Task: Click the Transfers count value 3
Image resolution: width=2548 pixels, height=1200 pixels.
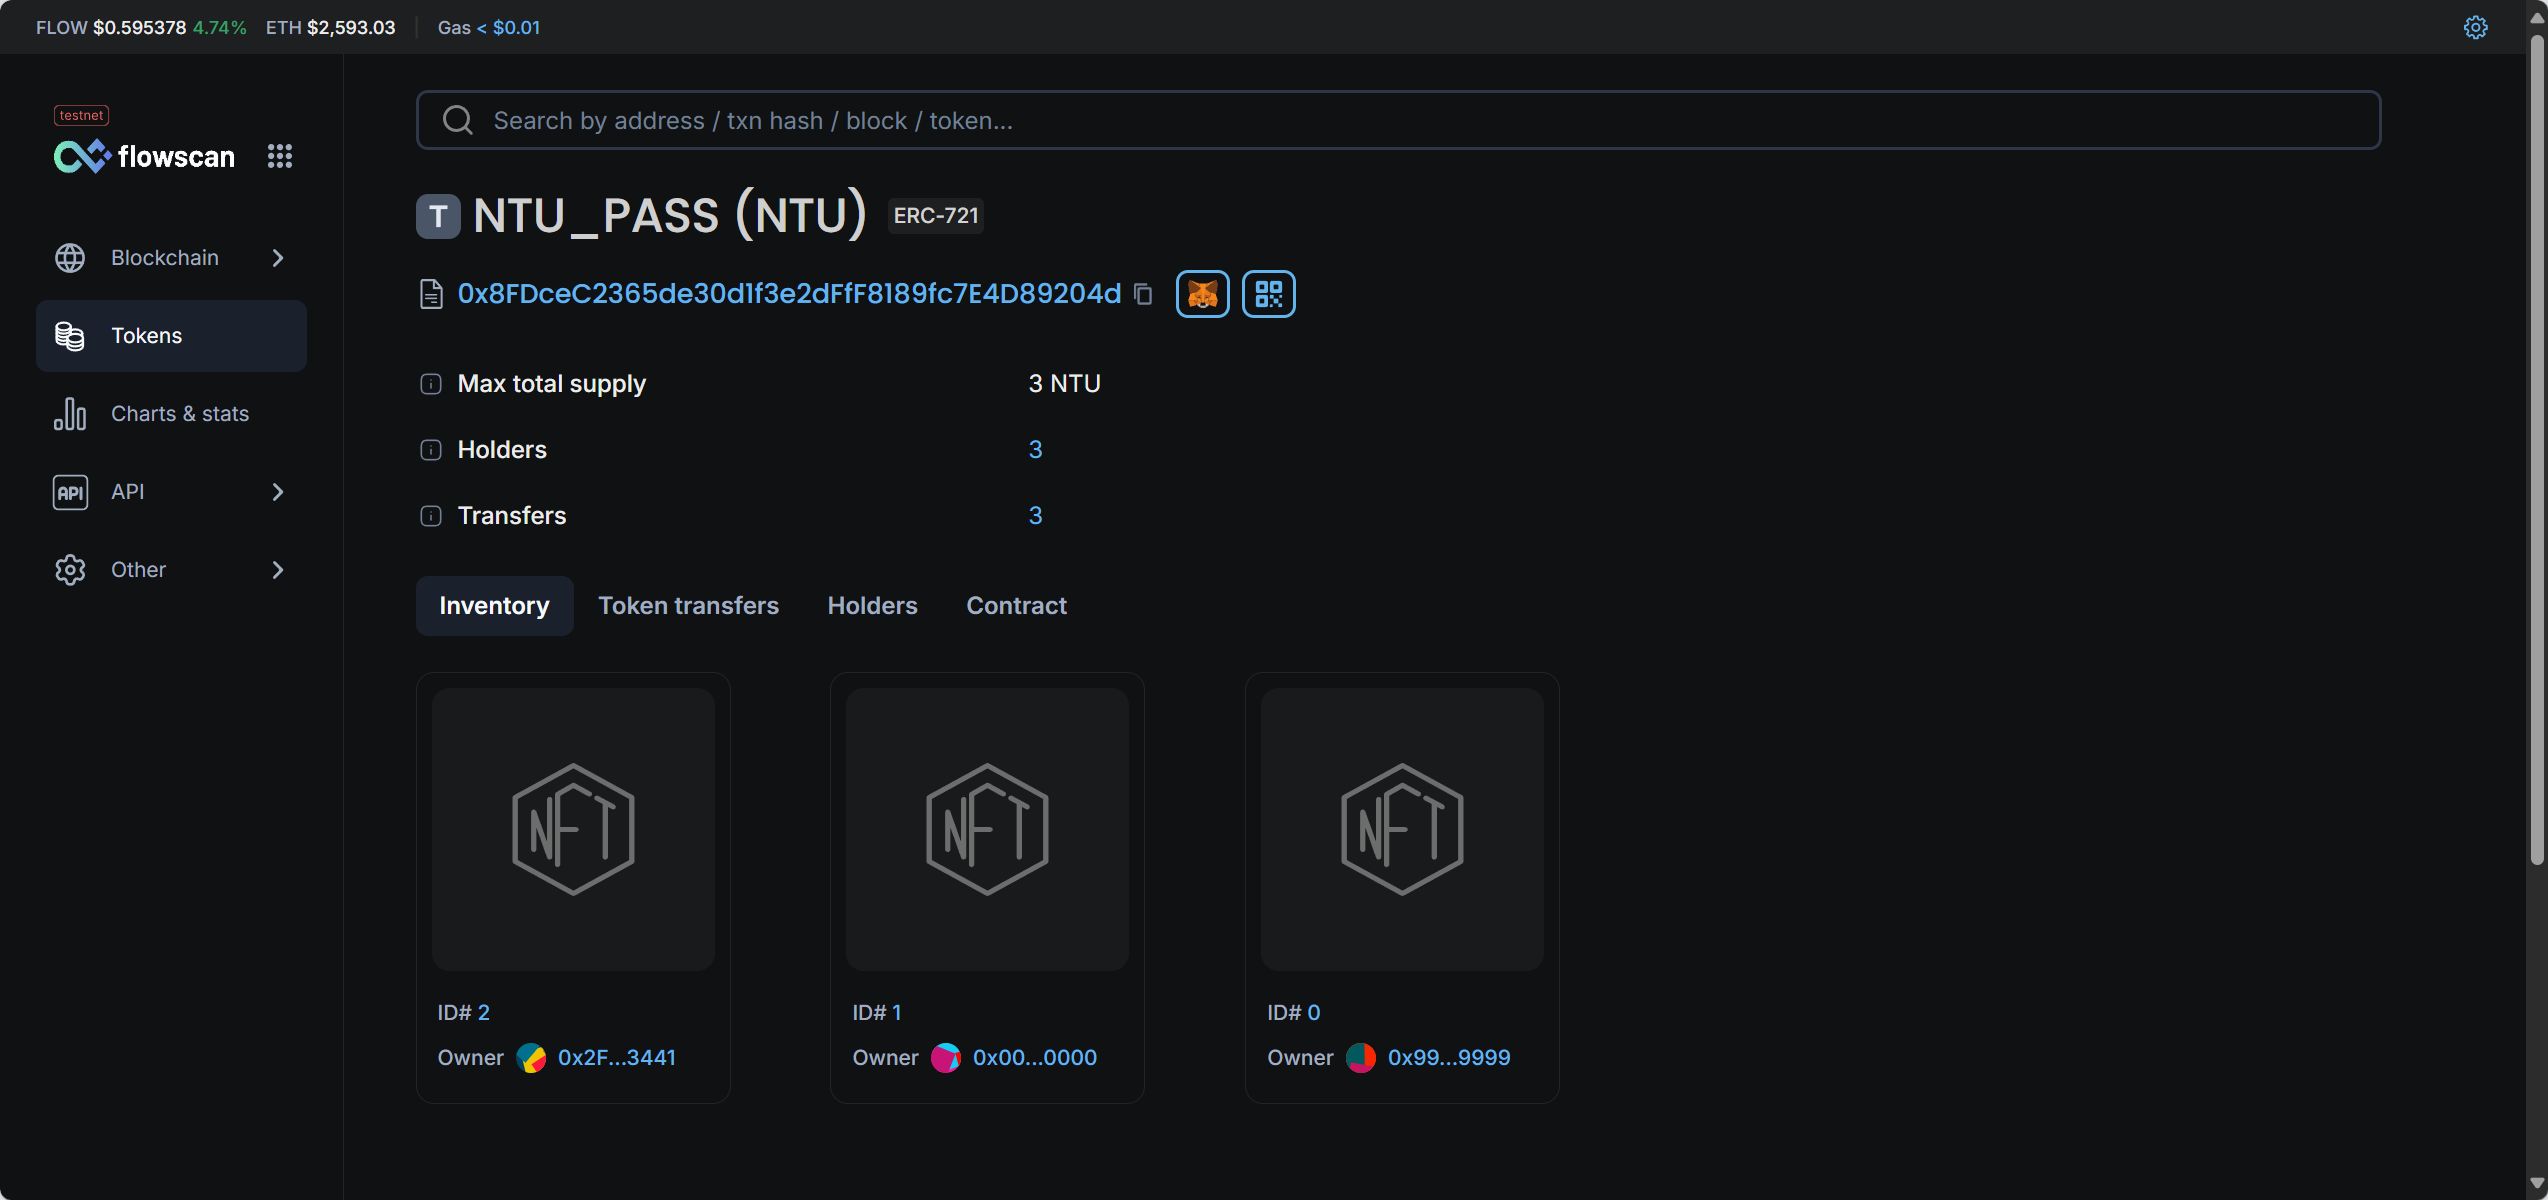Action: [1035, 516]
